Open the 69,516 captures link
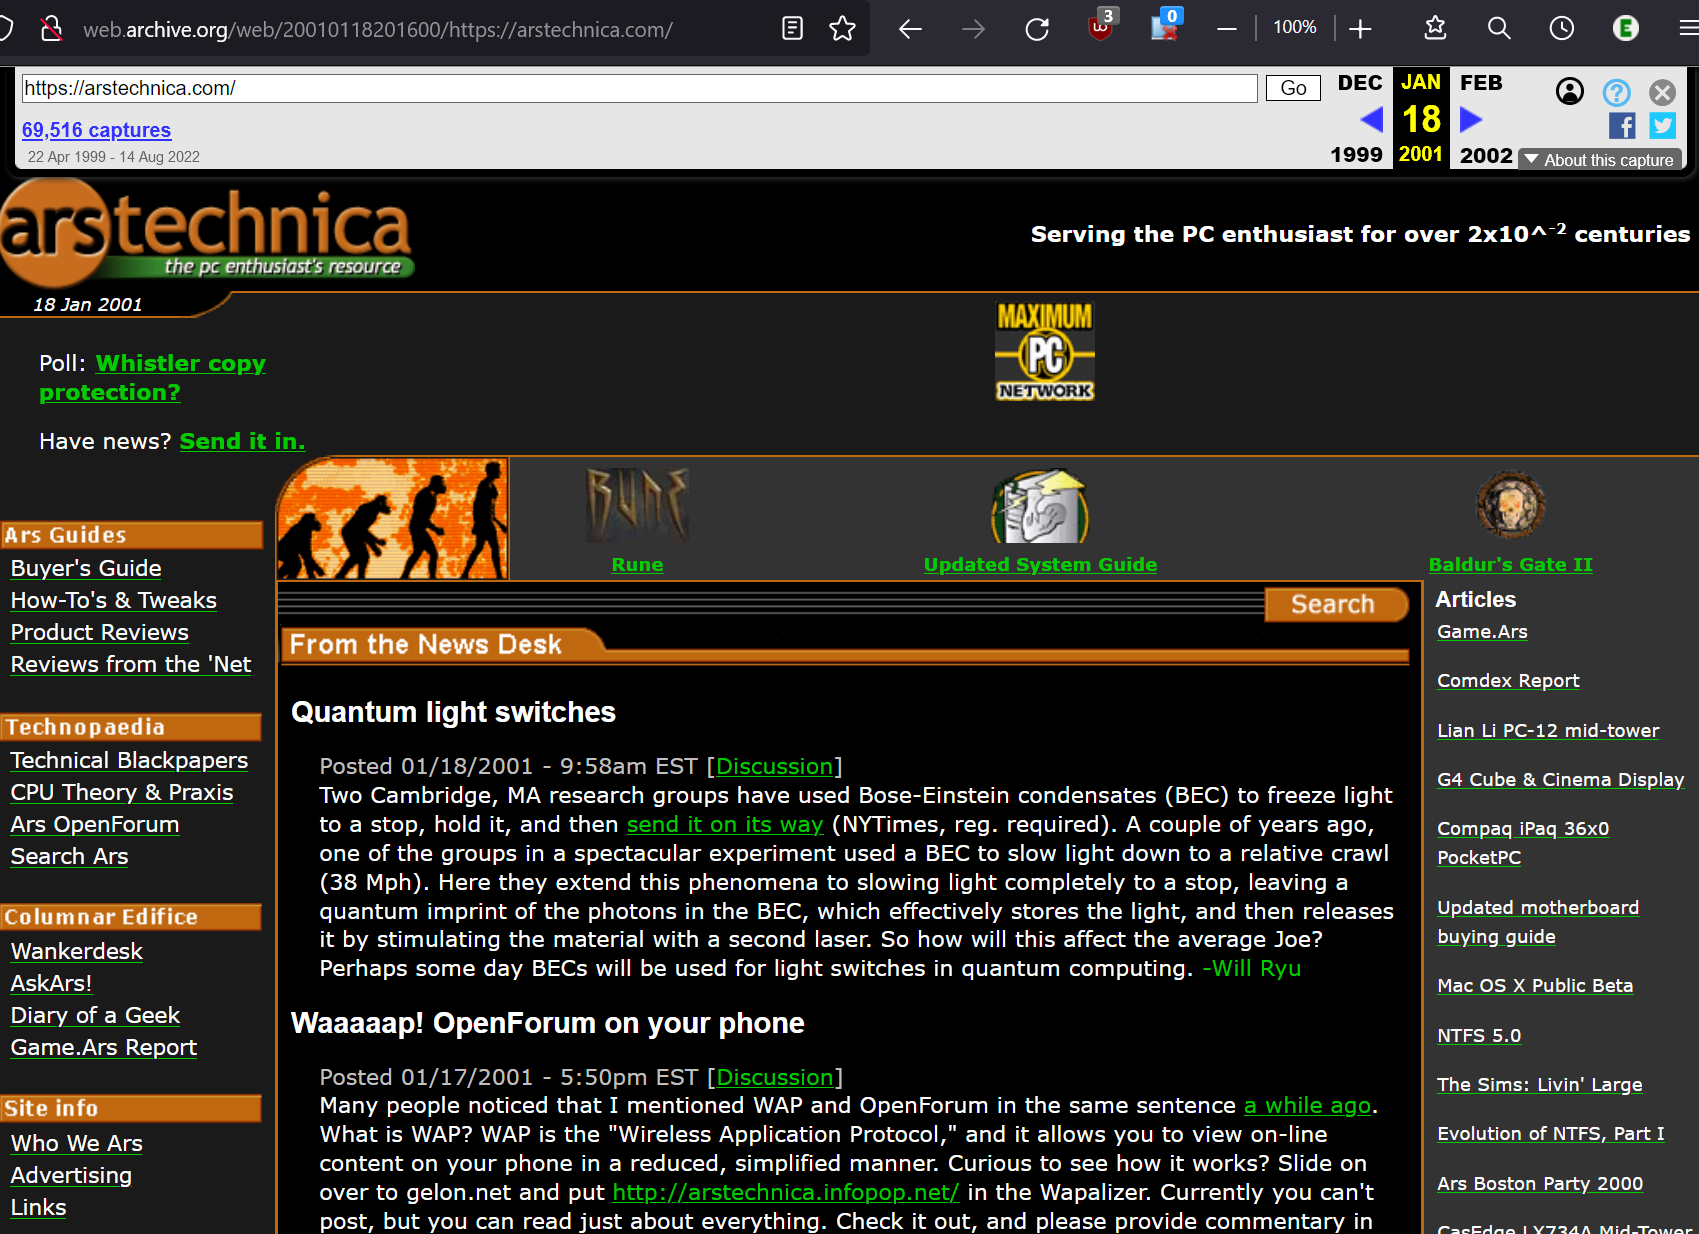 click(96, 130)
